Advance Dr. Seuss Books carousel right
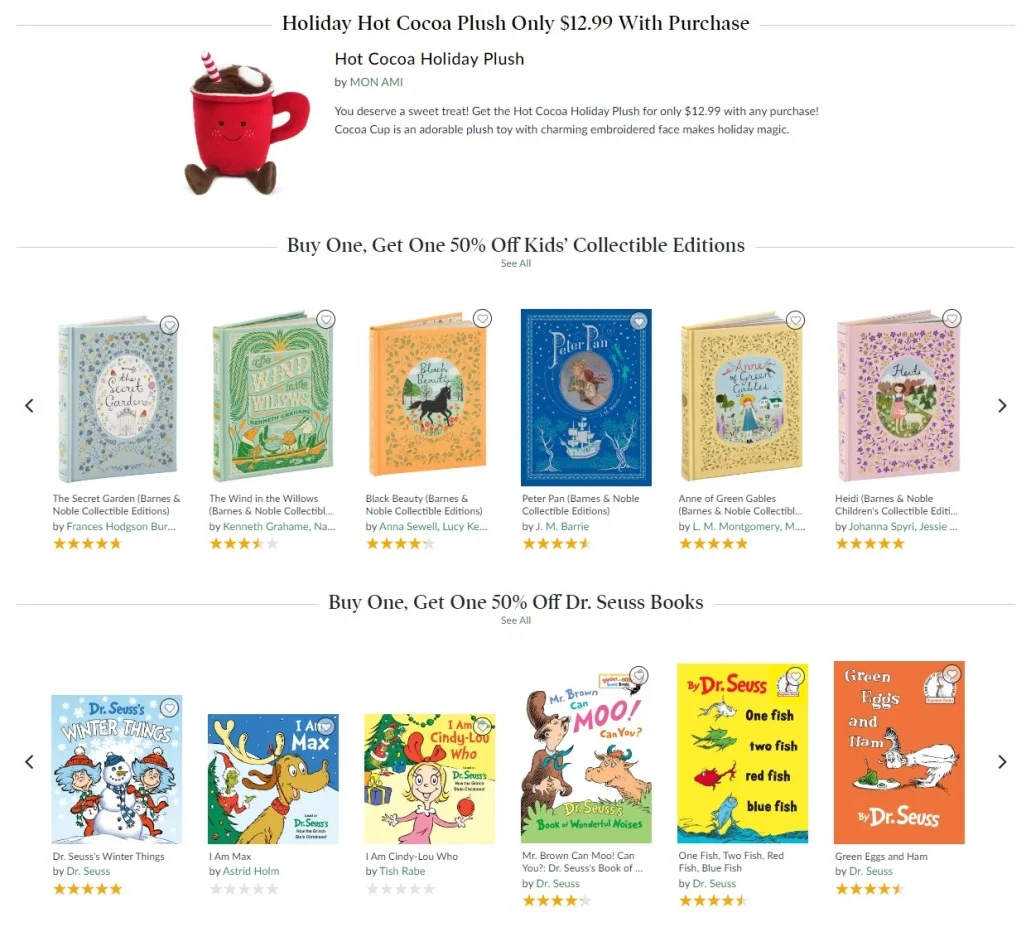The image size is (1026, 927). pos(1002,761)
